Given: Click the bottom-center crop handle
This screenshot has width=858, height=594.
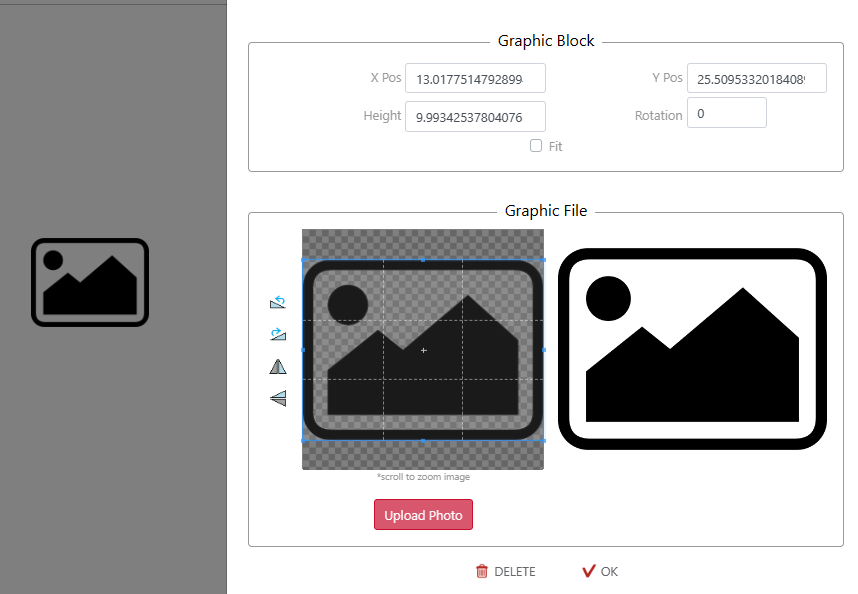Looking at the screenshot, I should pos(423,440).
